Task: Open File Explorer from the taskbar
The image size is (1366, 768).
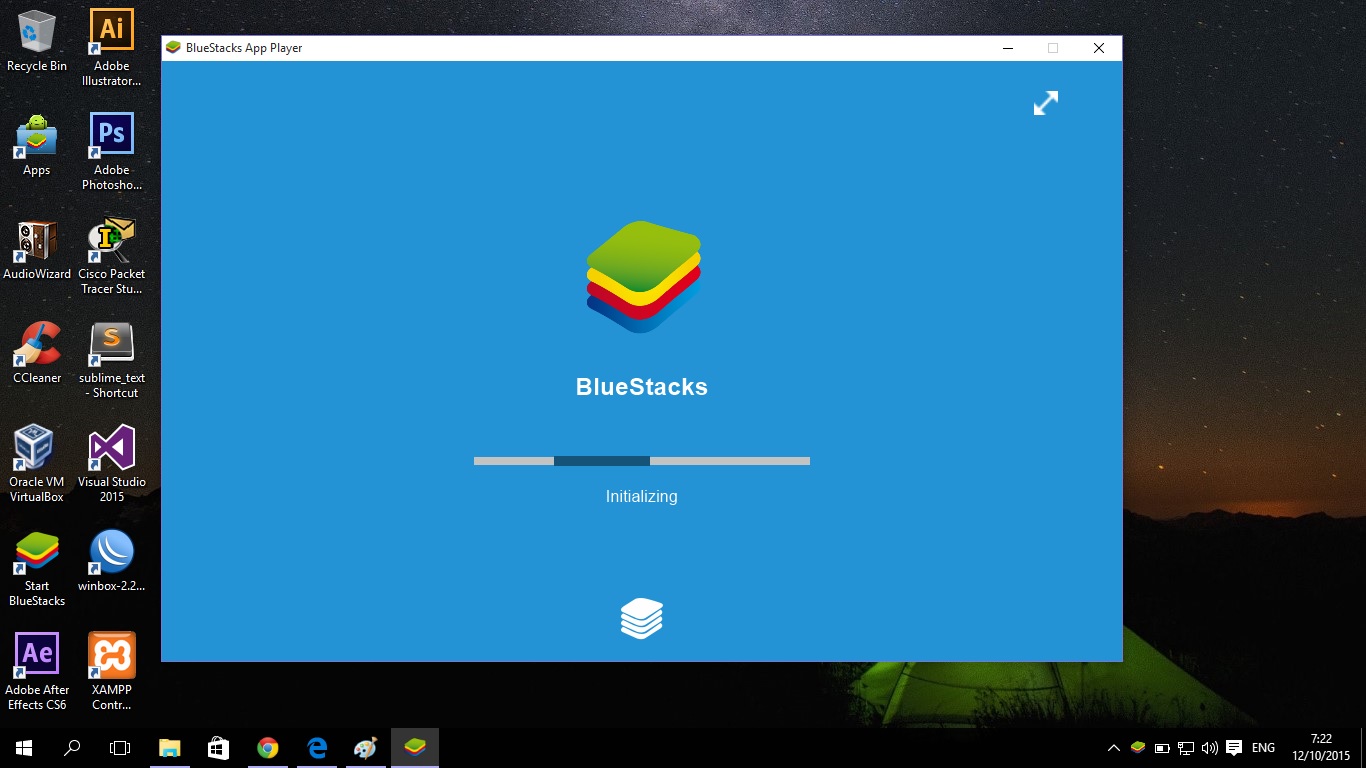Action: click(x=170, y=748)
